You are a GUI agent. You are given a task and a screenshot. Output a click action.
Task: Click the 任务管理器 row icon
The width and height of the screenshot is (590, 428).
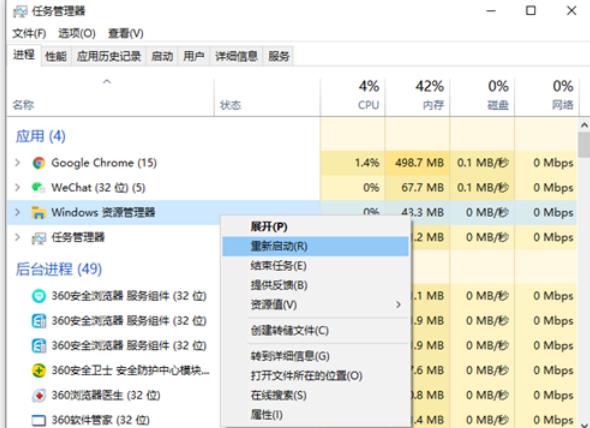pyautogui.click(x=39, y=238)
